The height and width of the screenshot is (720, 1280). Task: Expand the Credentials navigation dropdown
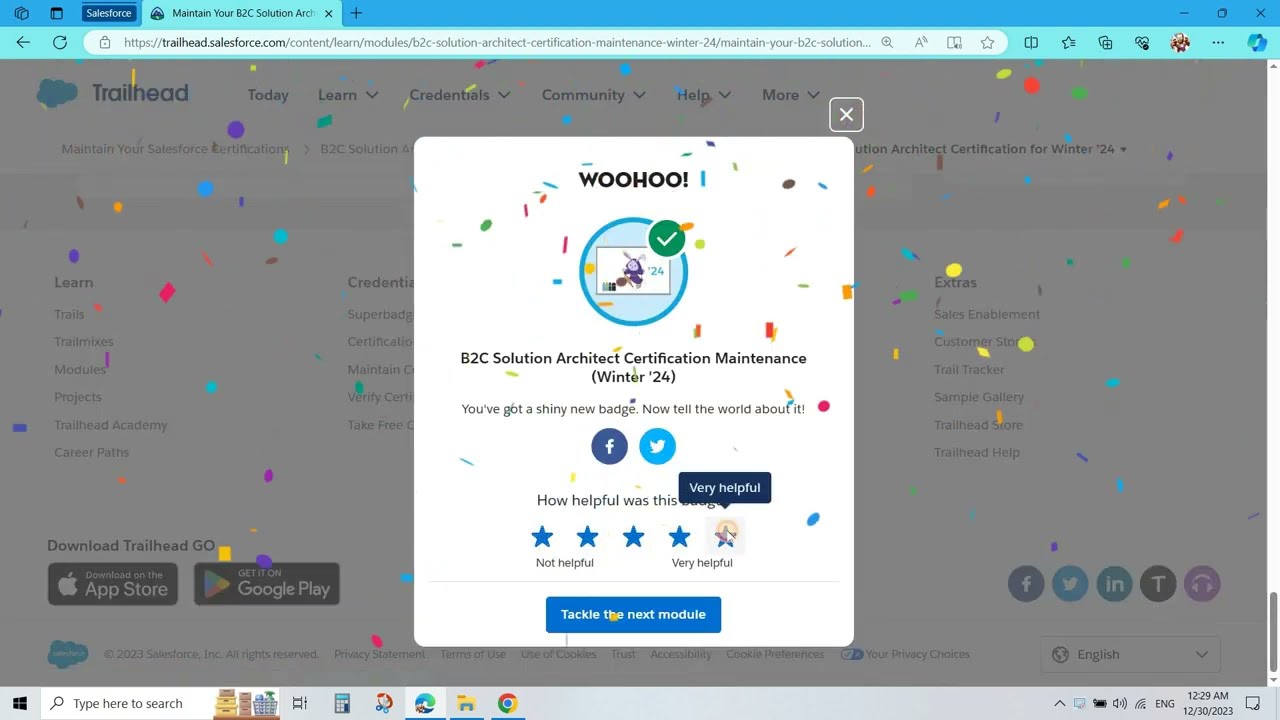click(x=460, y=95)
